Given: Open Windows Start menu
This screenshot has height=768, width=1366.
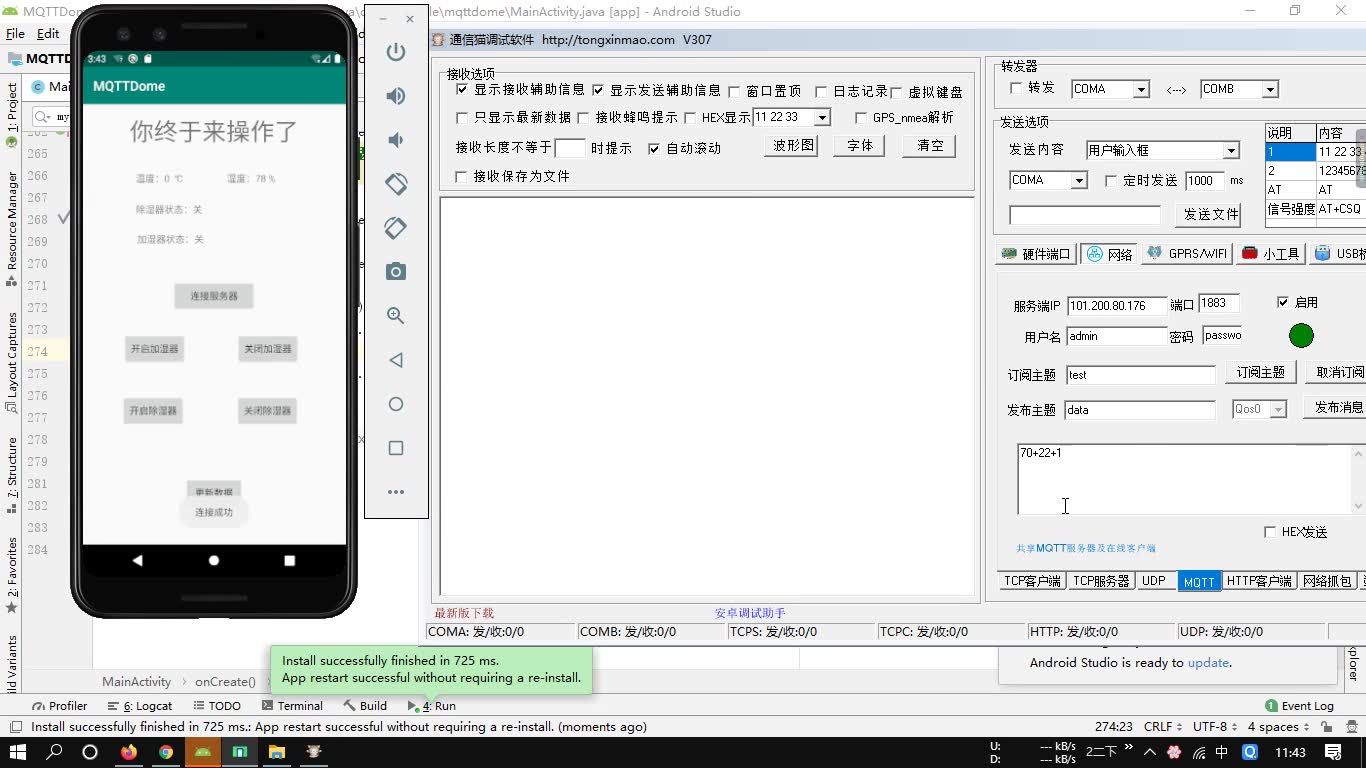Looking at the screenshot, I should (x=18, y=752).
